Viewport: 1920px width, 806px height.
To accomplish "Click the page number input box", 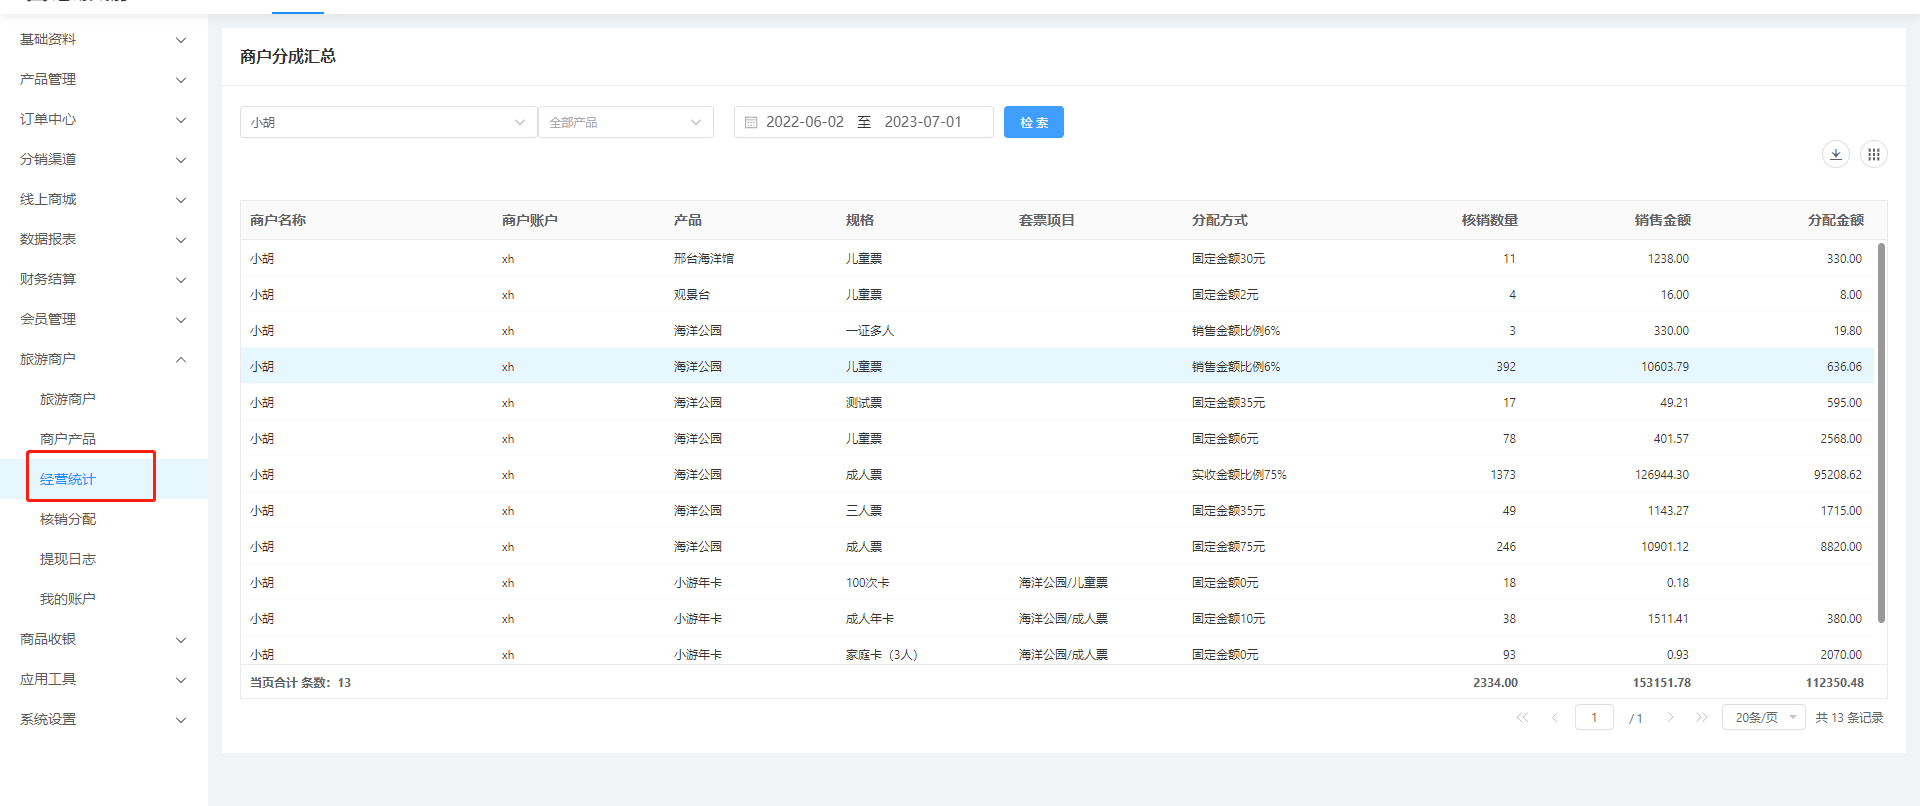I will coord(1593,717).
